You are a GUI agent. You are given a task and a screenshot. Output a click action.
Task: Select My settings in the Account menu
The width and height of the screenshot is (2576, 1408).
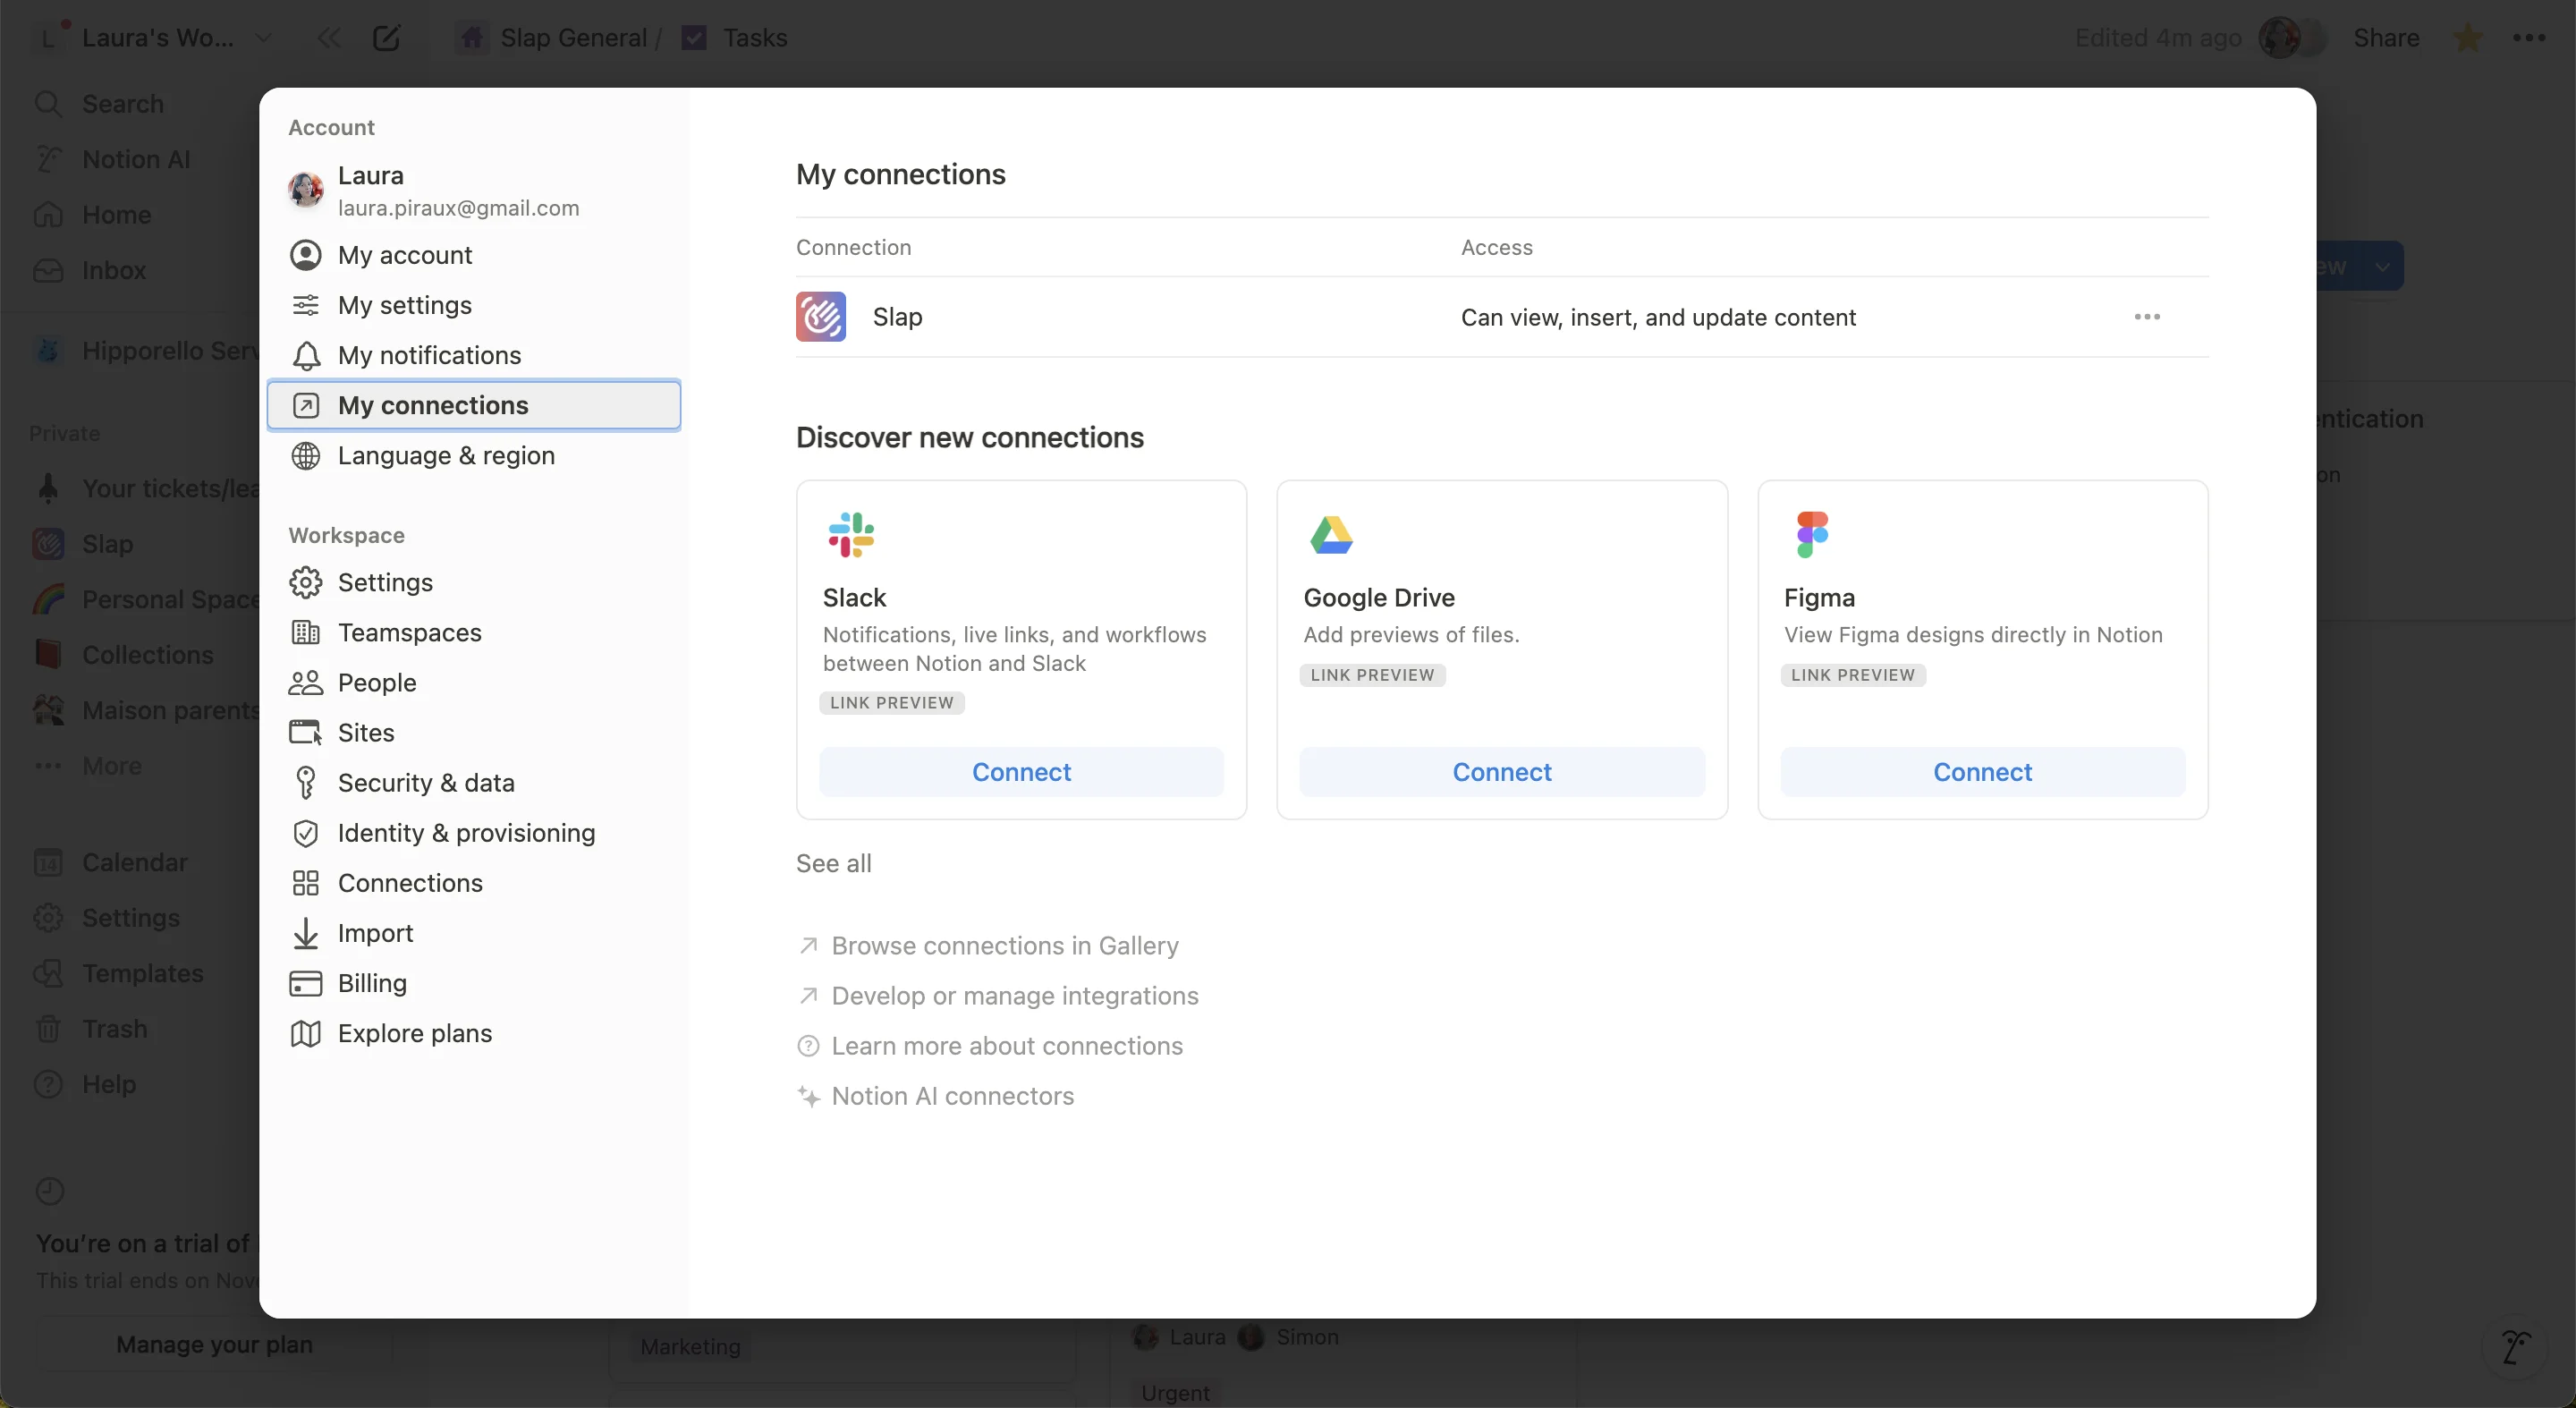(404, 305)
